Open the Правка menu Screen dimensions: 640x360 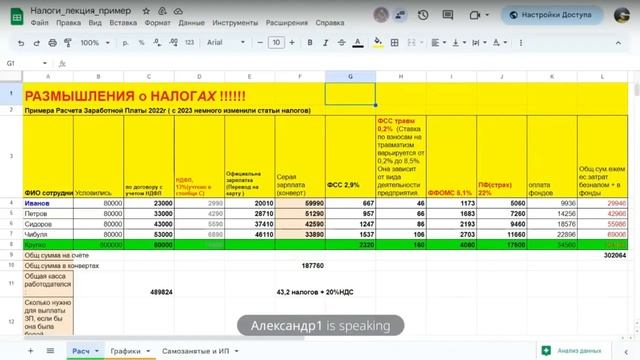tap(68, 23)
